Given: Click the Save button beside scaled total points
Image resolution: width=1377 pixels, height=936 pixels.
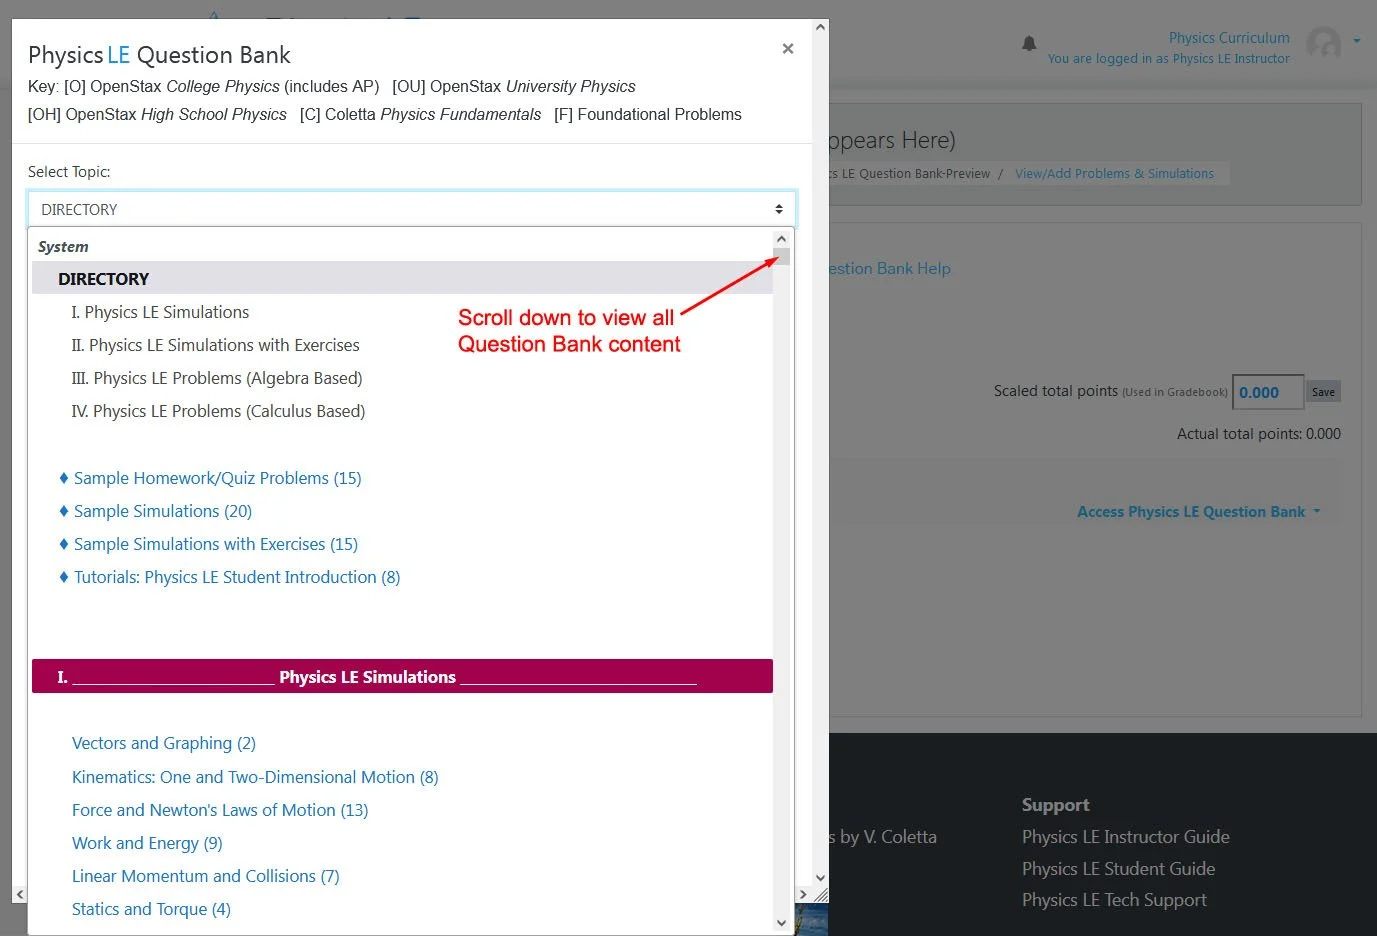Looking at the screenshot, I should coord(1323,391).
